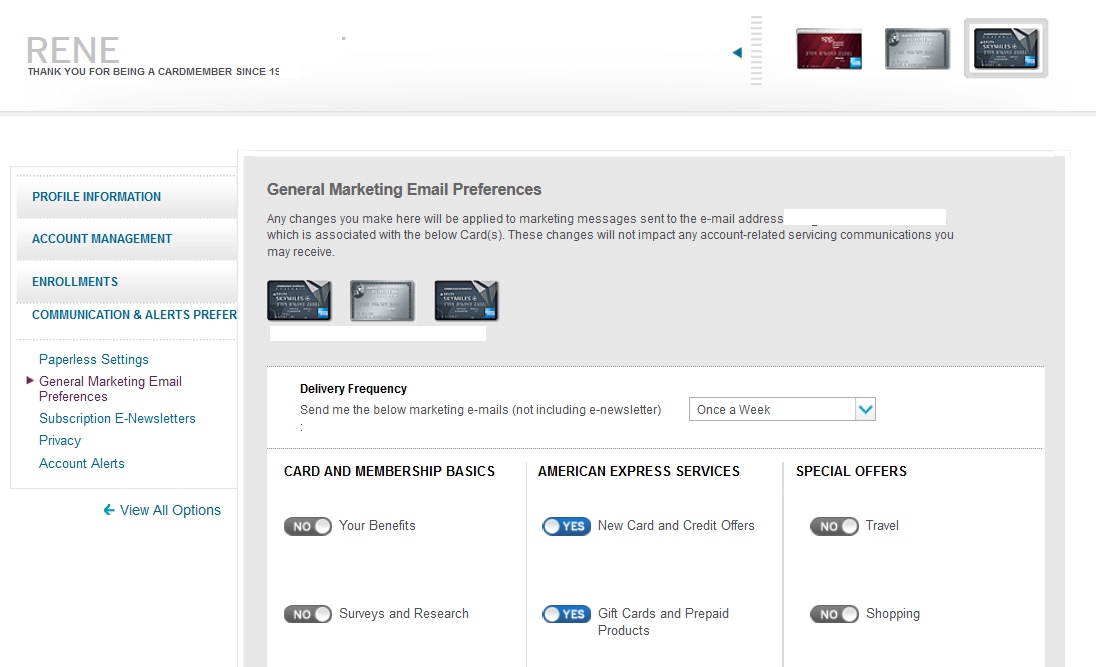Open the Communication & Alerts Preferences section

pyautogui.click(x=134, y=315)
